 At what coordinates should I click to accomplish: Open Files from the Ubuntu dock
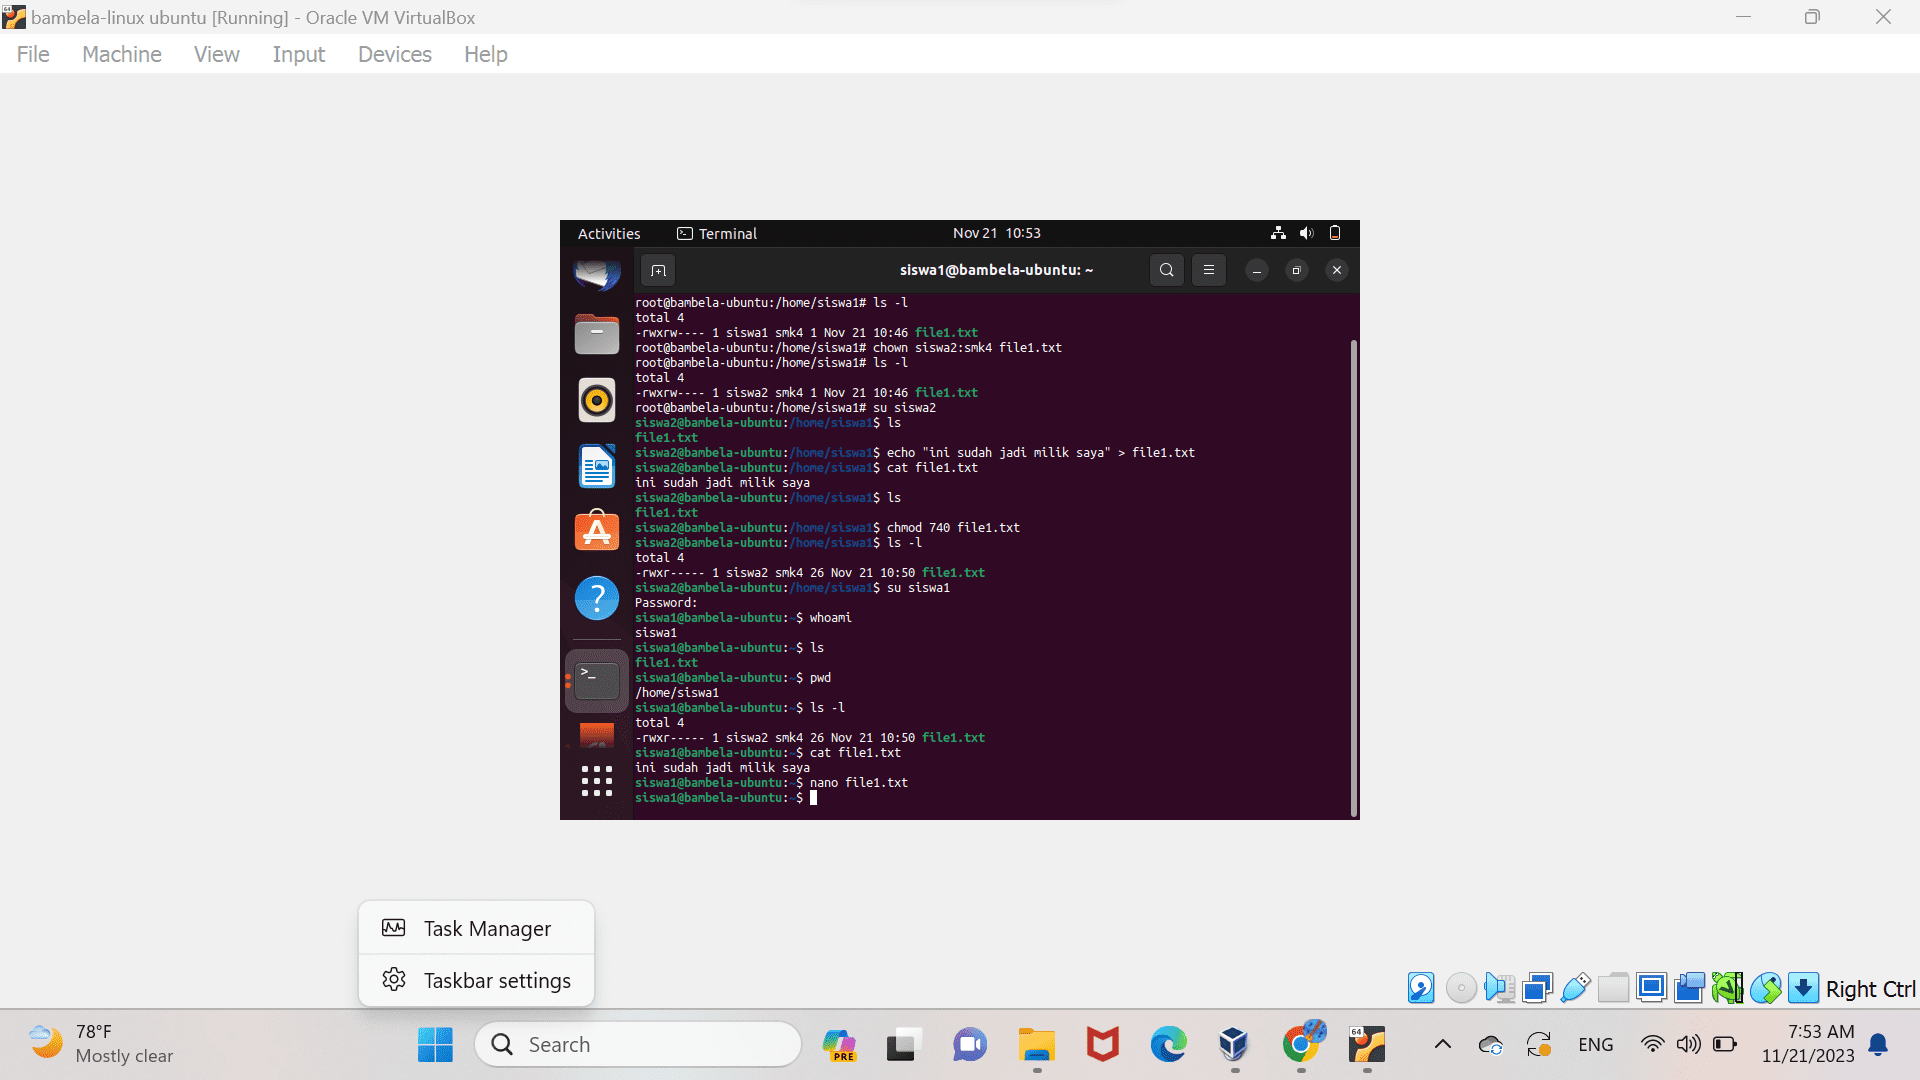click(x=597, y=334)
